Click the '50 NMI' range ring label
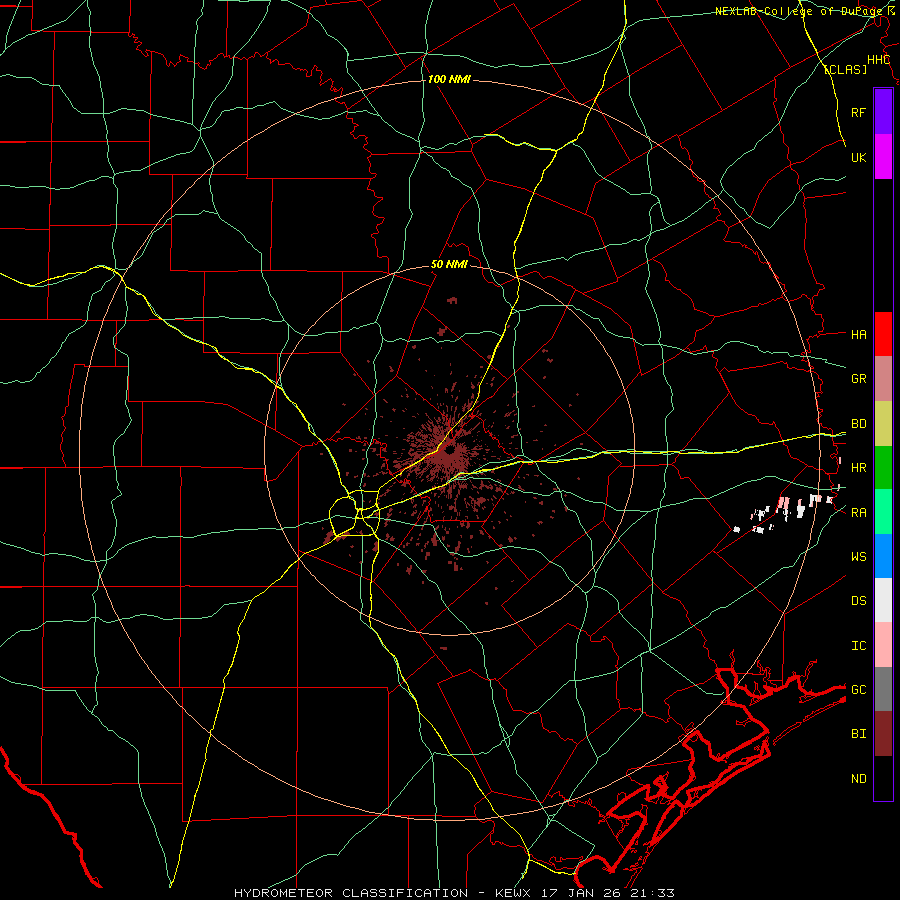This screenshot has width=900, height=900. (449, 265)
